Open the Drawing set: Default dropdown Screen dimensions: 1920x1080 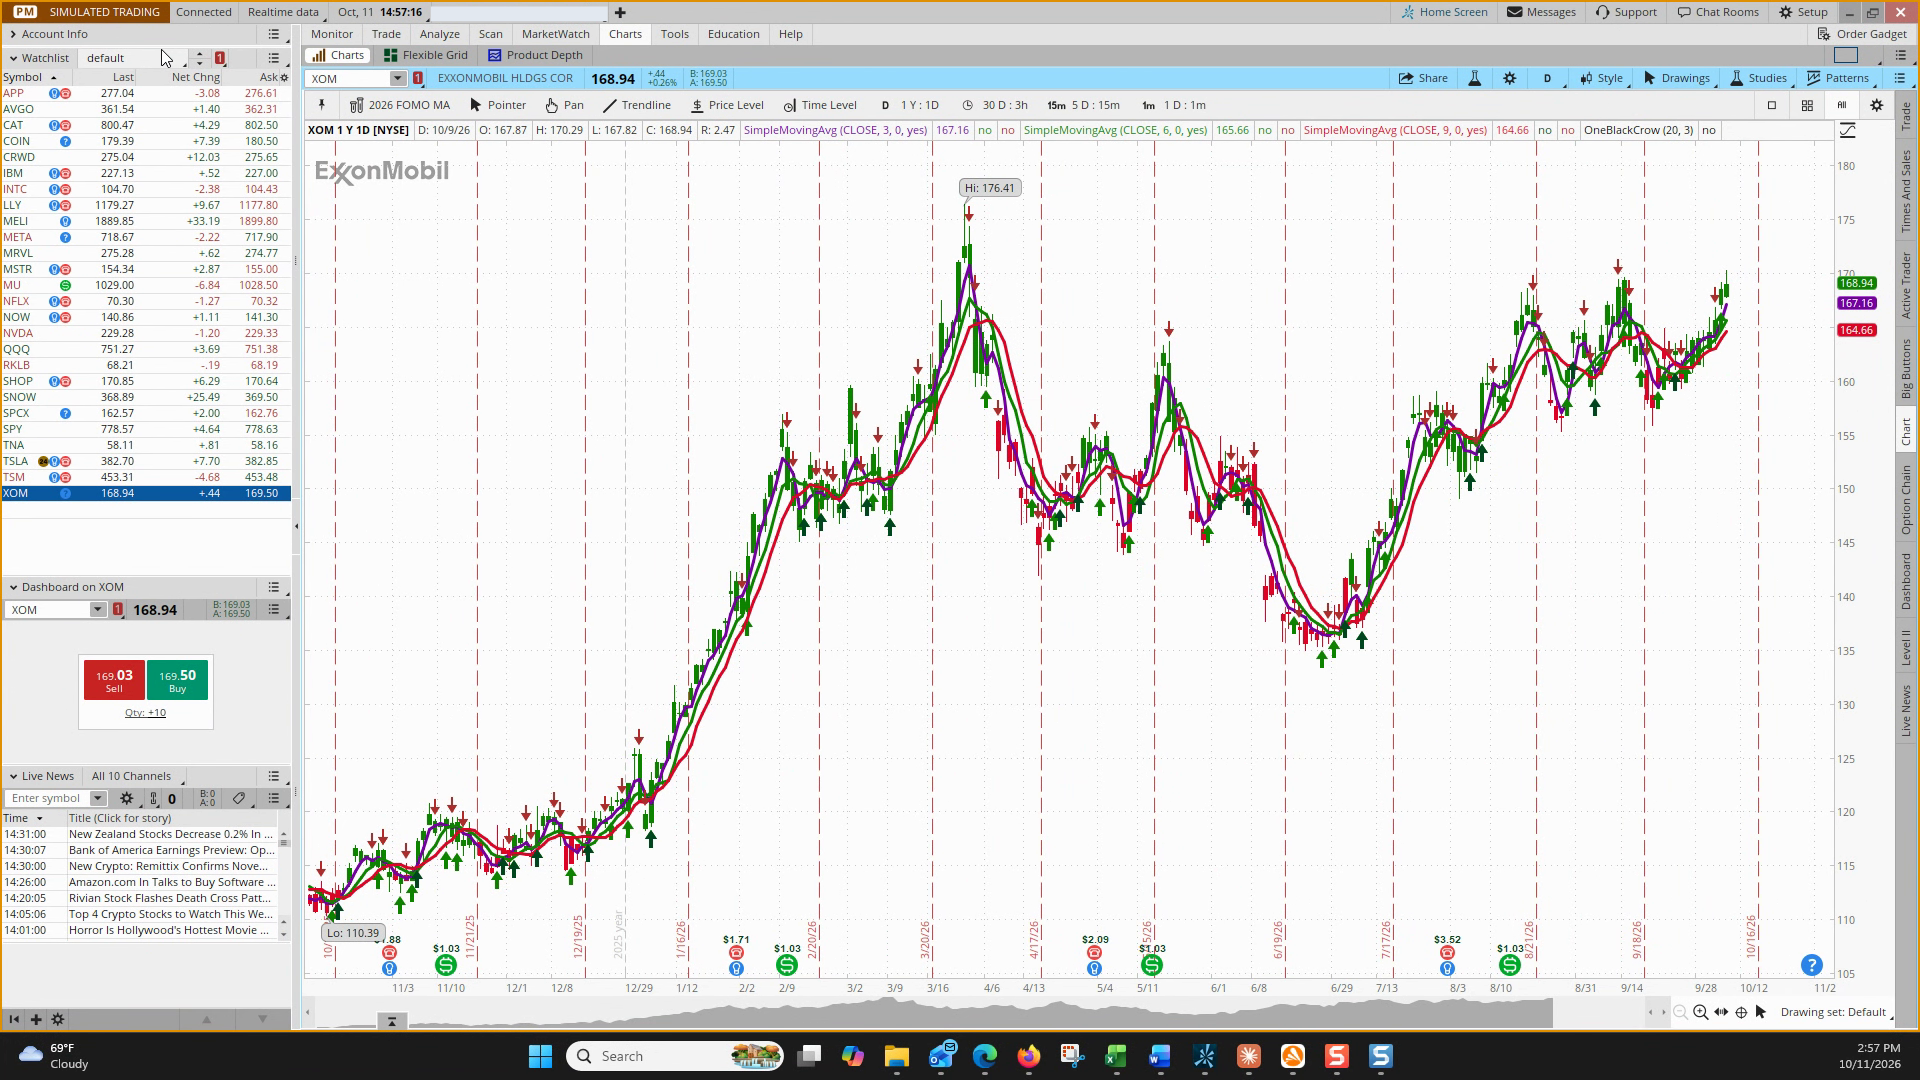(x=1833, y=1012)
